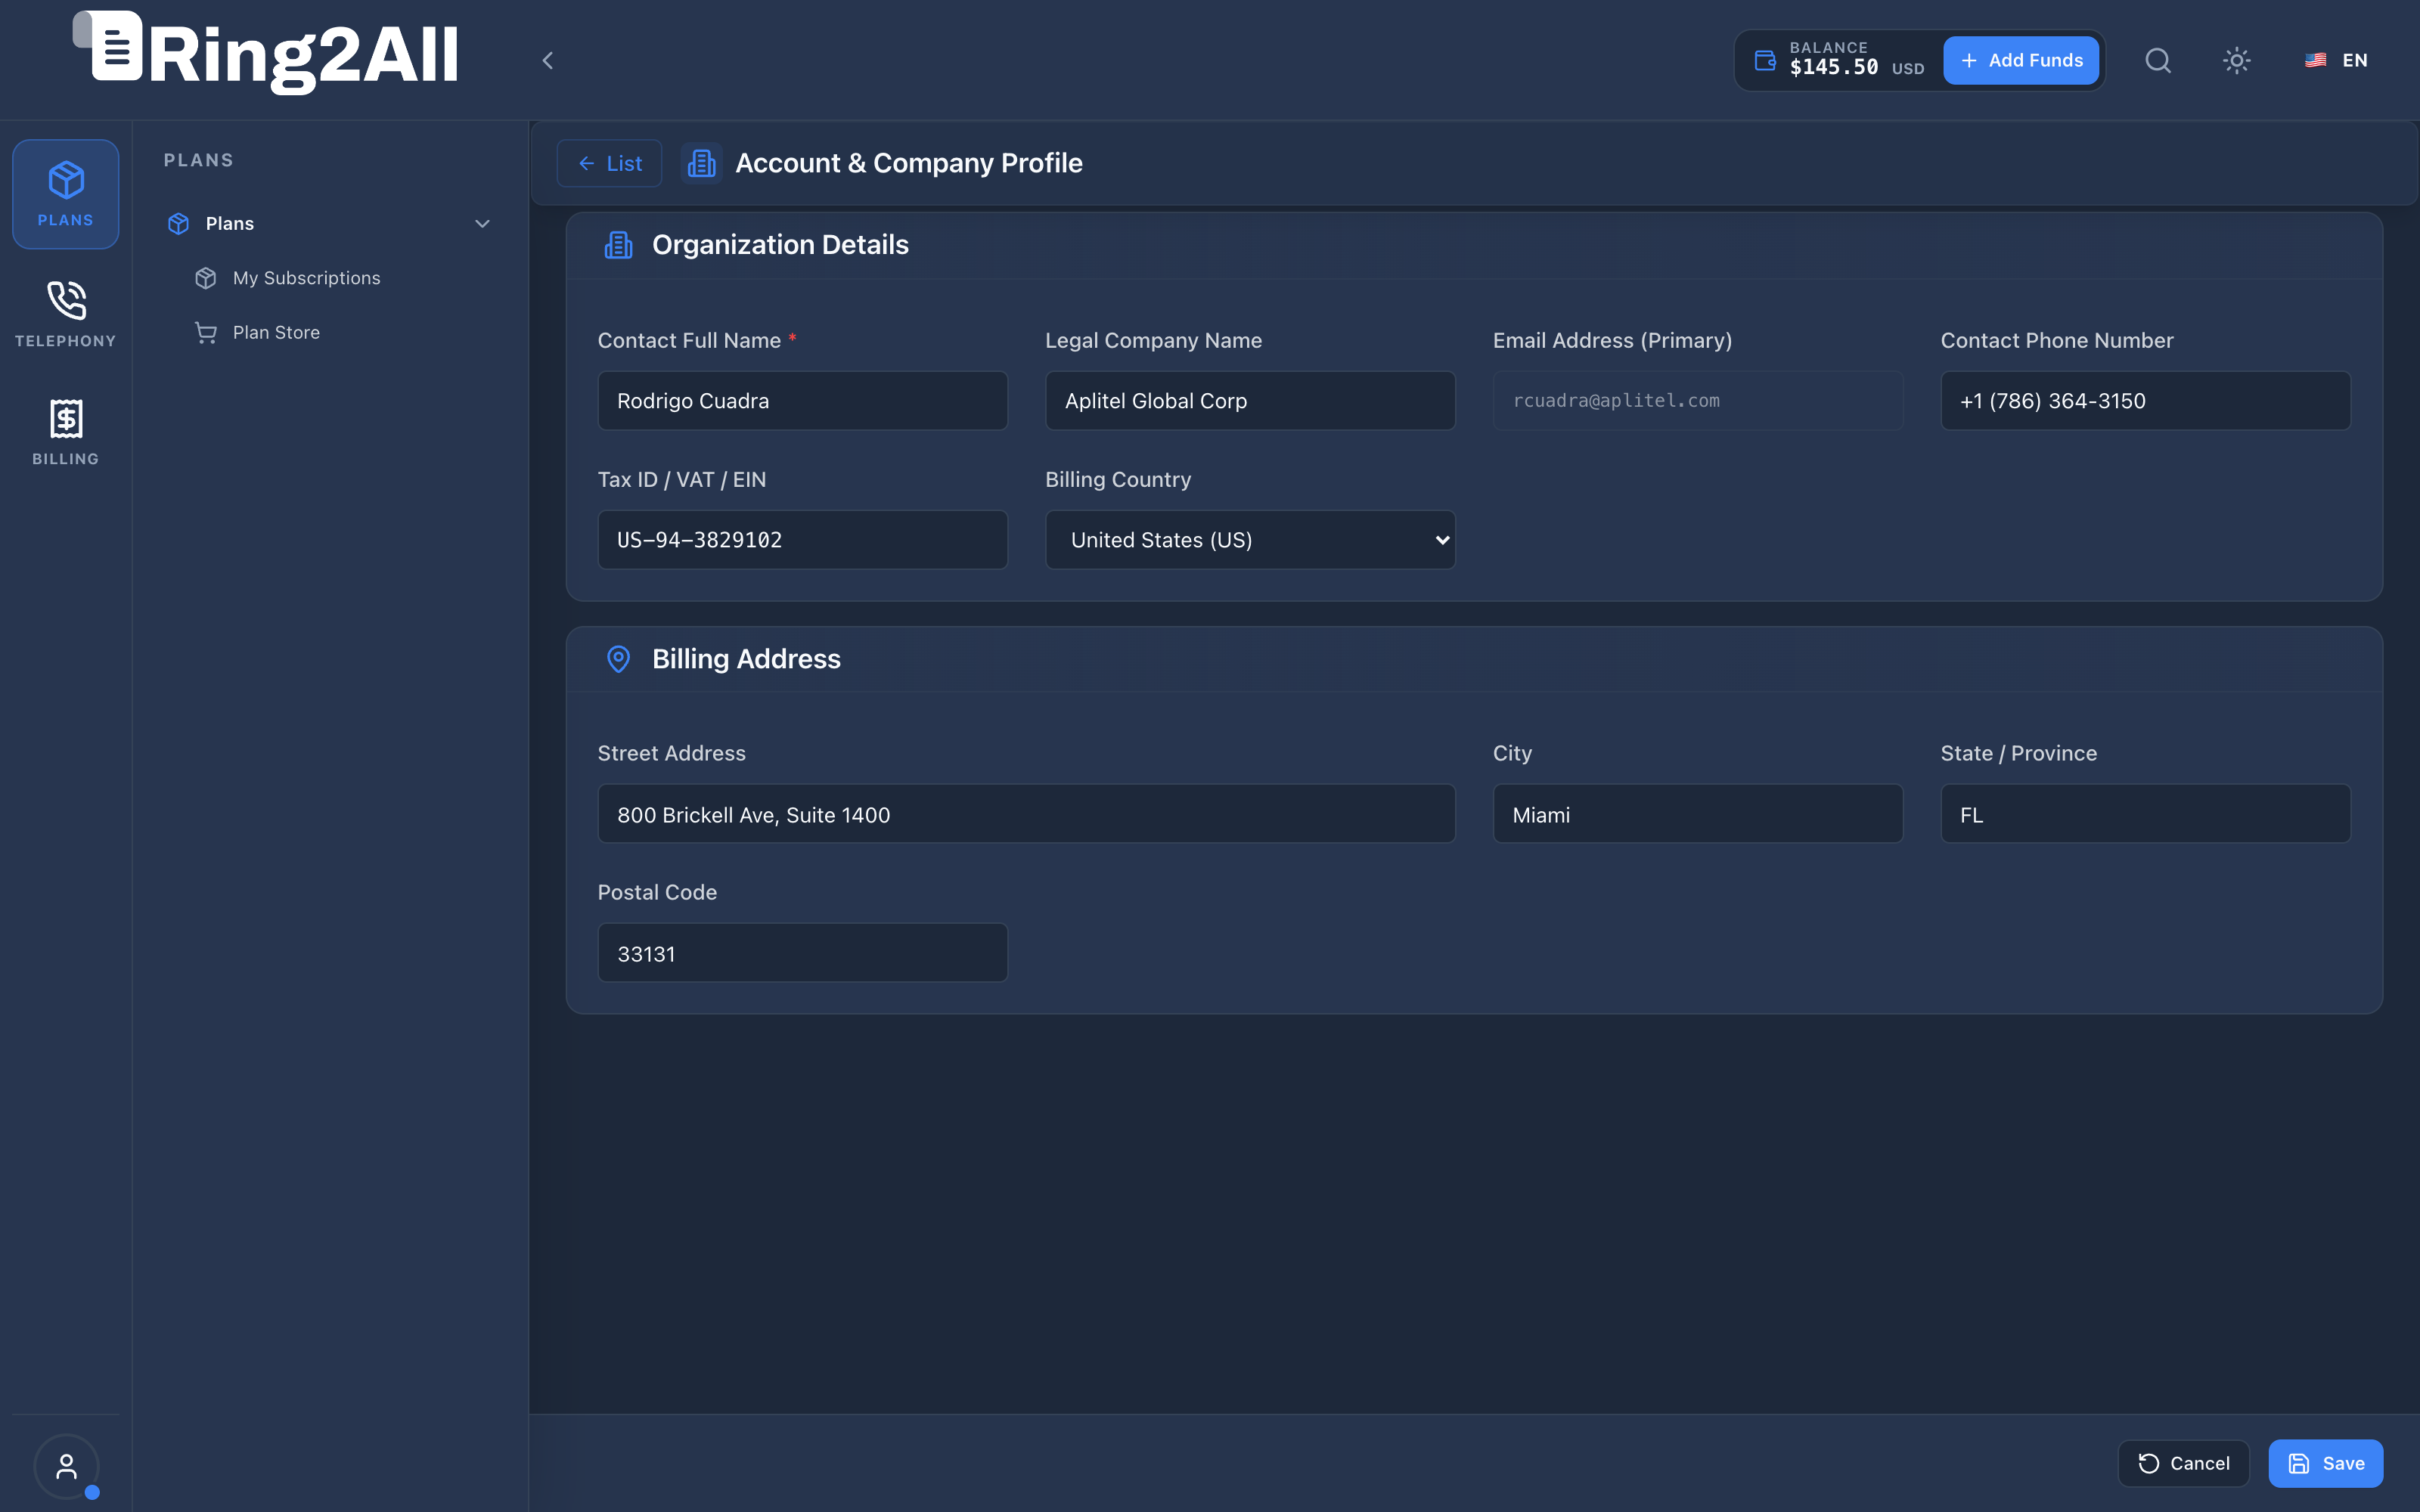Open the Billing Country dropdown
This screenshot has width=2420, height=1512.
pos(1250,540)
